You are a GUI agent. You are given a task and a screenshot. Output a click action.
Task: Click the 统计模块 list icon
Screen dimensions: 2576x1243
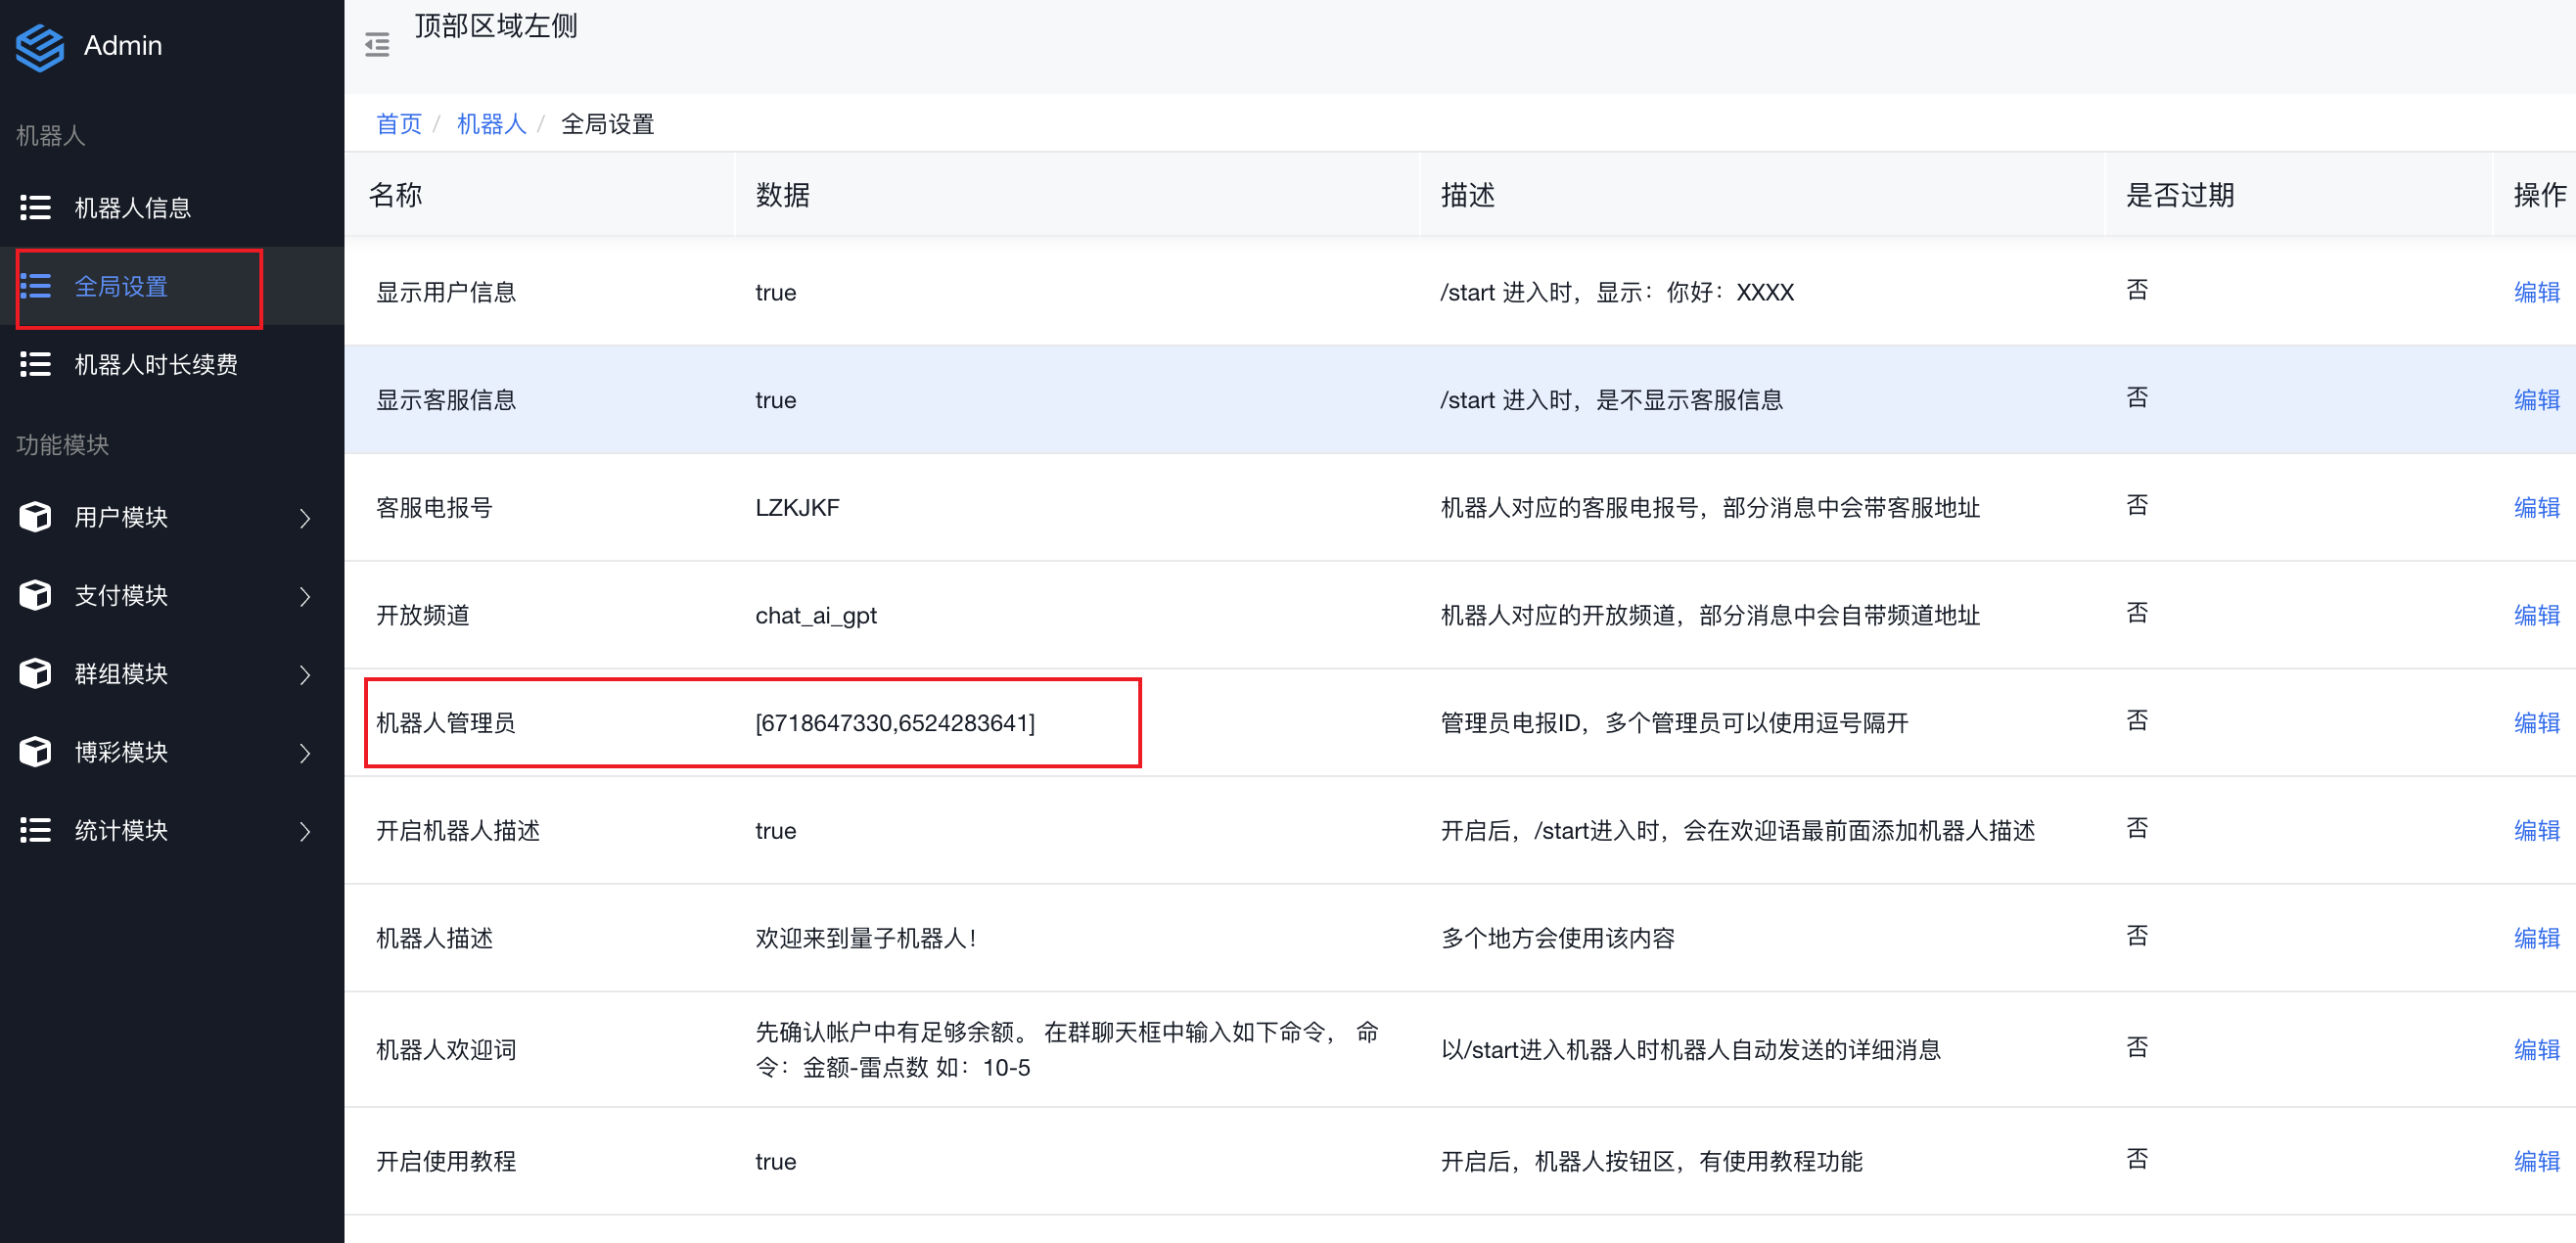(x=35, y=830)
